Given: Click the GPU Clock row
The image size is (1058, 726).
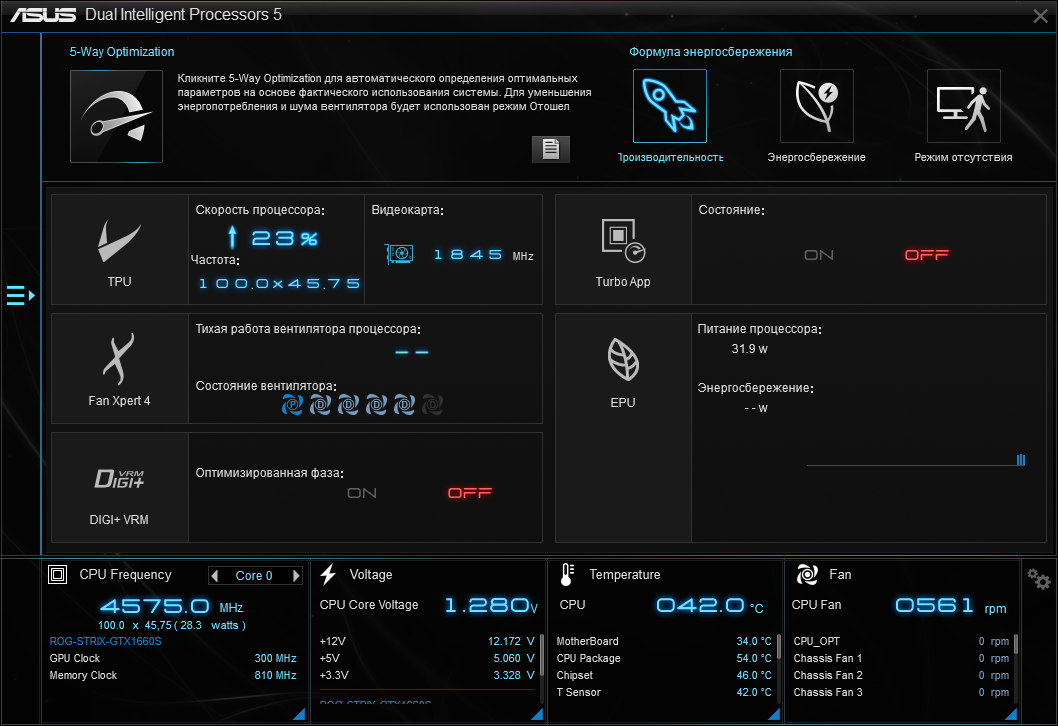Looking at the screenshot, I should point(173,658).
